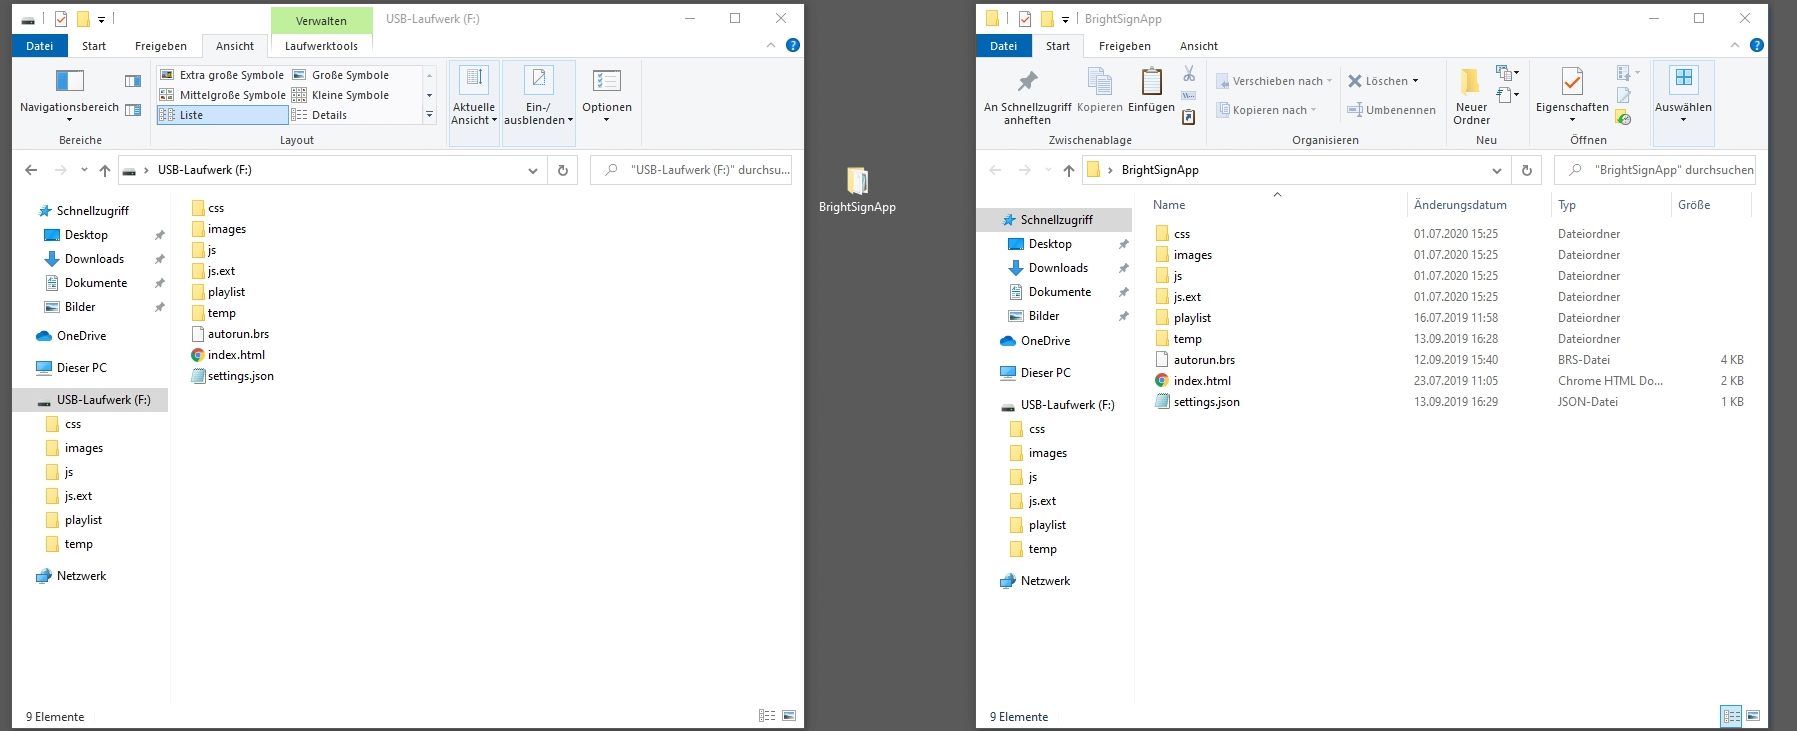
Task: Open Optionen in the USB-Laufwerk ribbon
Action: 607,96
